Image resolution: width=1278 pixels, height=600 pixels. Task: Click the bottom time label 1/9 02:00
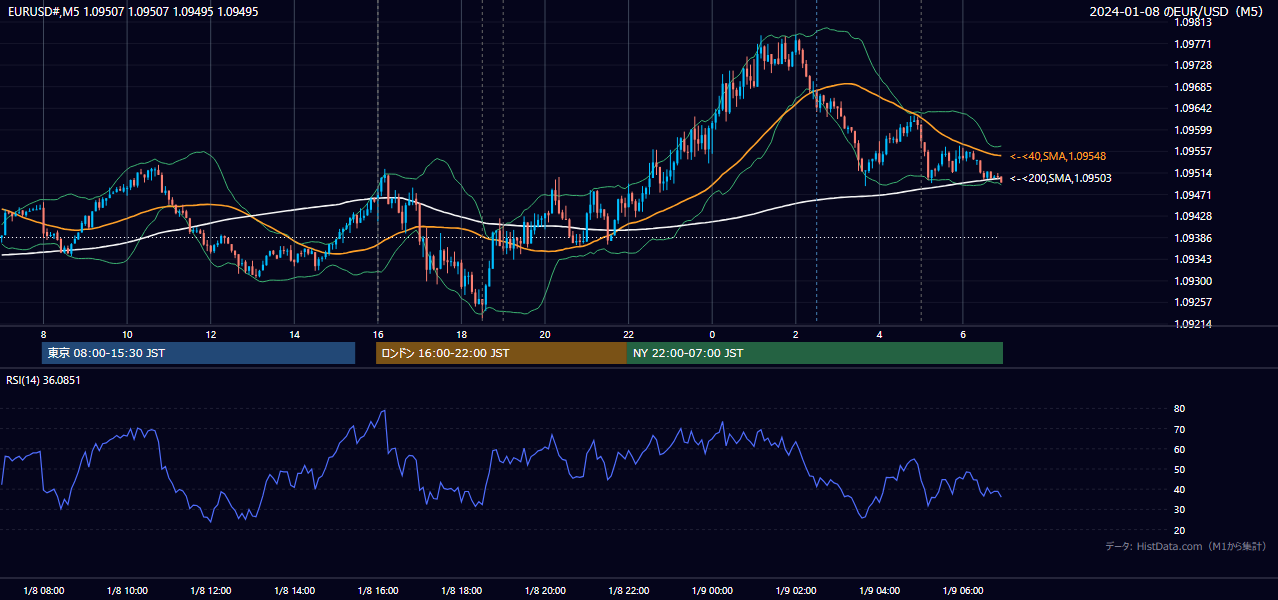tap(796, 591)
